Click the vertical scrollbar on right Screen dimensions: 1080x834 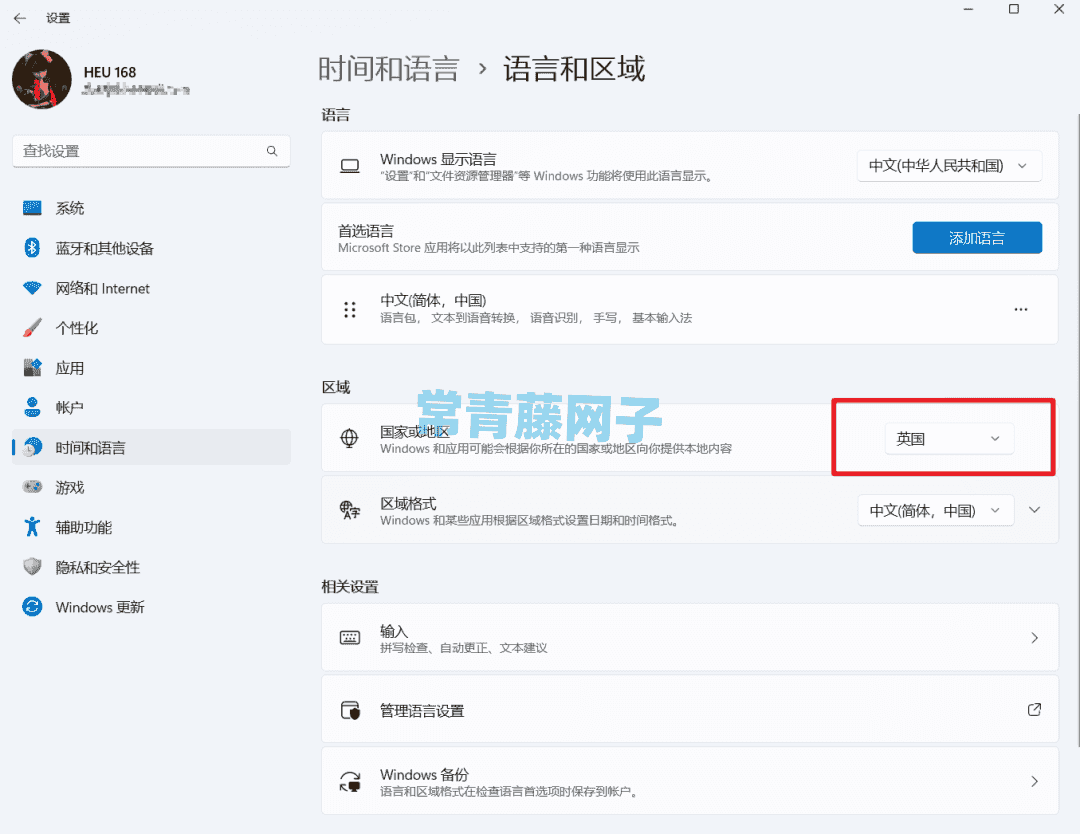pos(1077,428)
